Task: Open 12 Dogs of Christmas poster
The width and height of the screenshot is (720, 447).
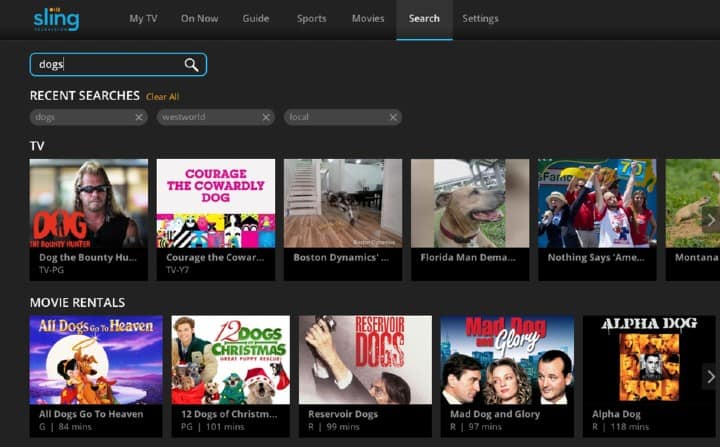Action: 231,360
